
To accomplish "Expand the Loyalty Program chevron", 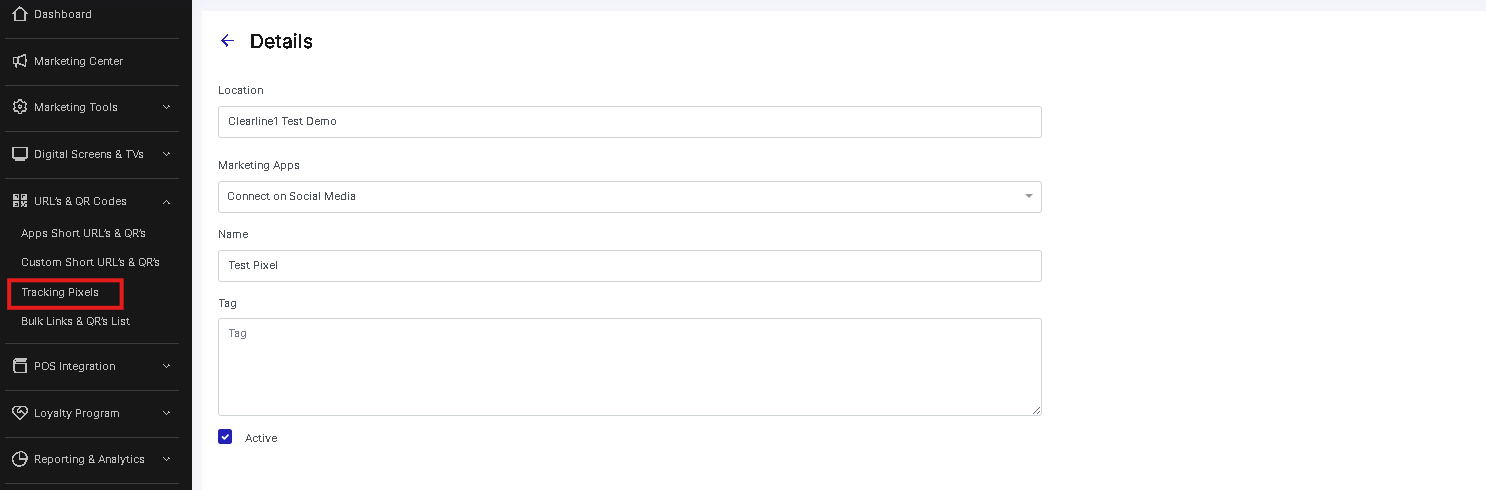I will 166,413.
